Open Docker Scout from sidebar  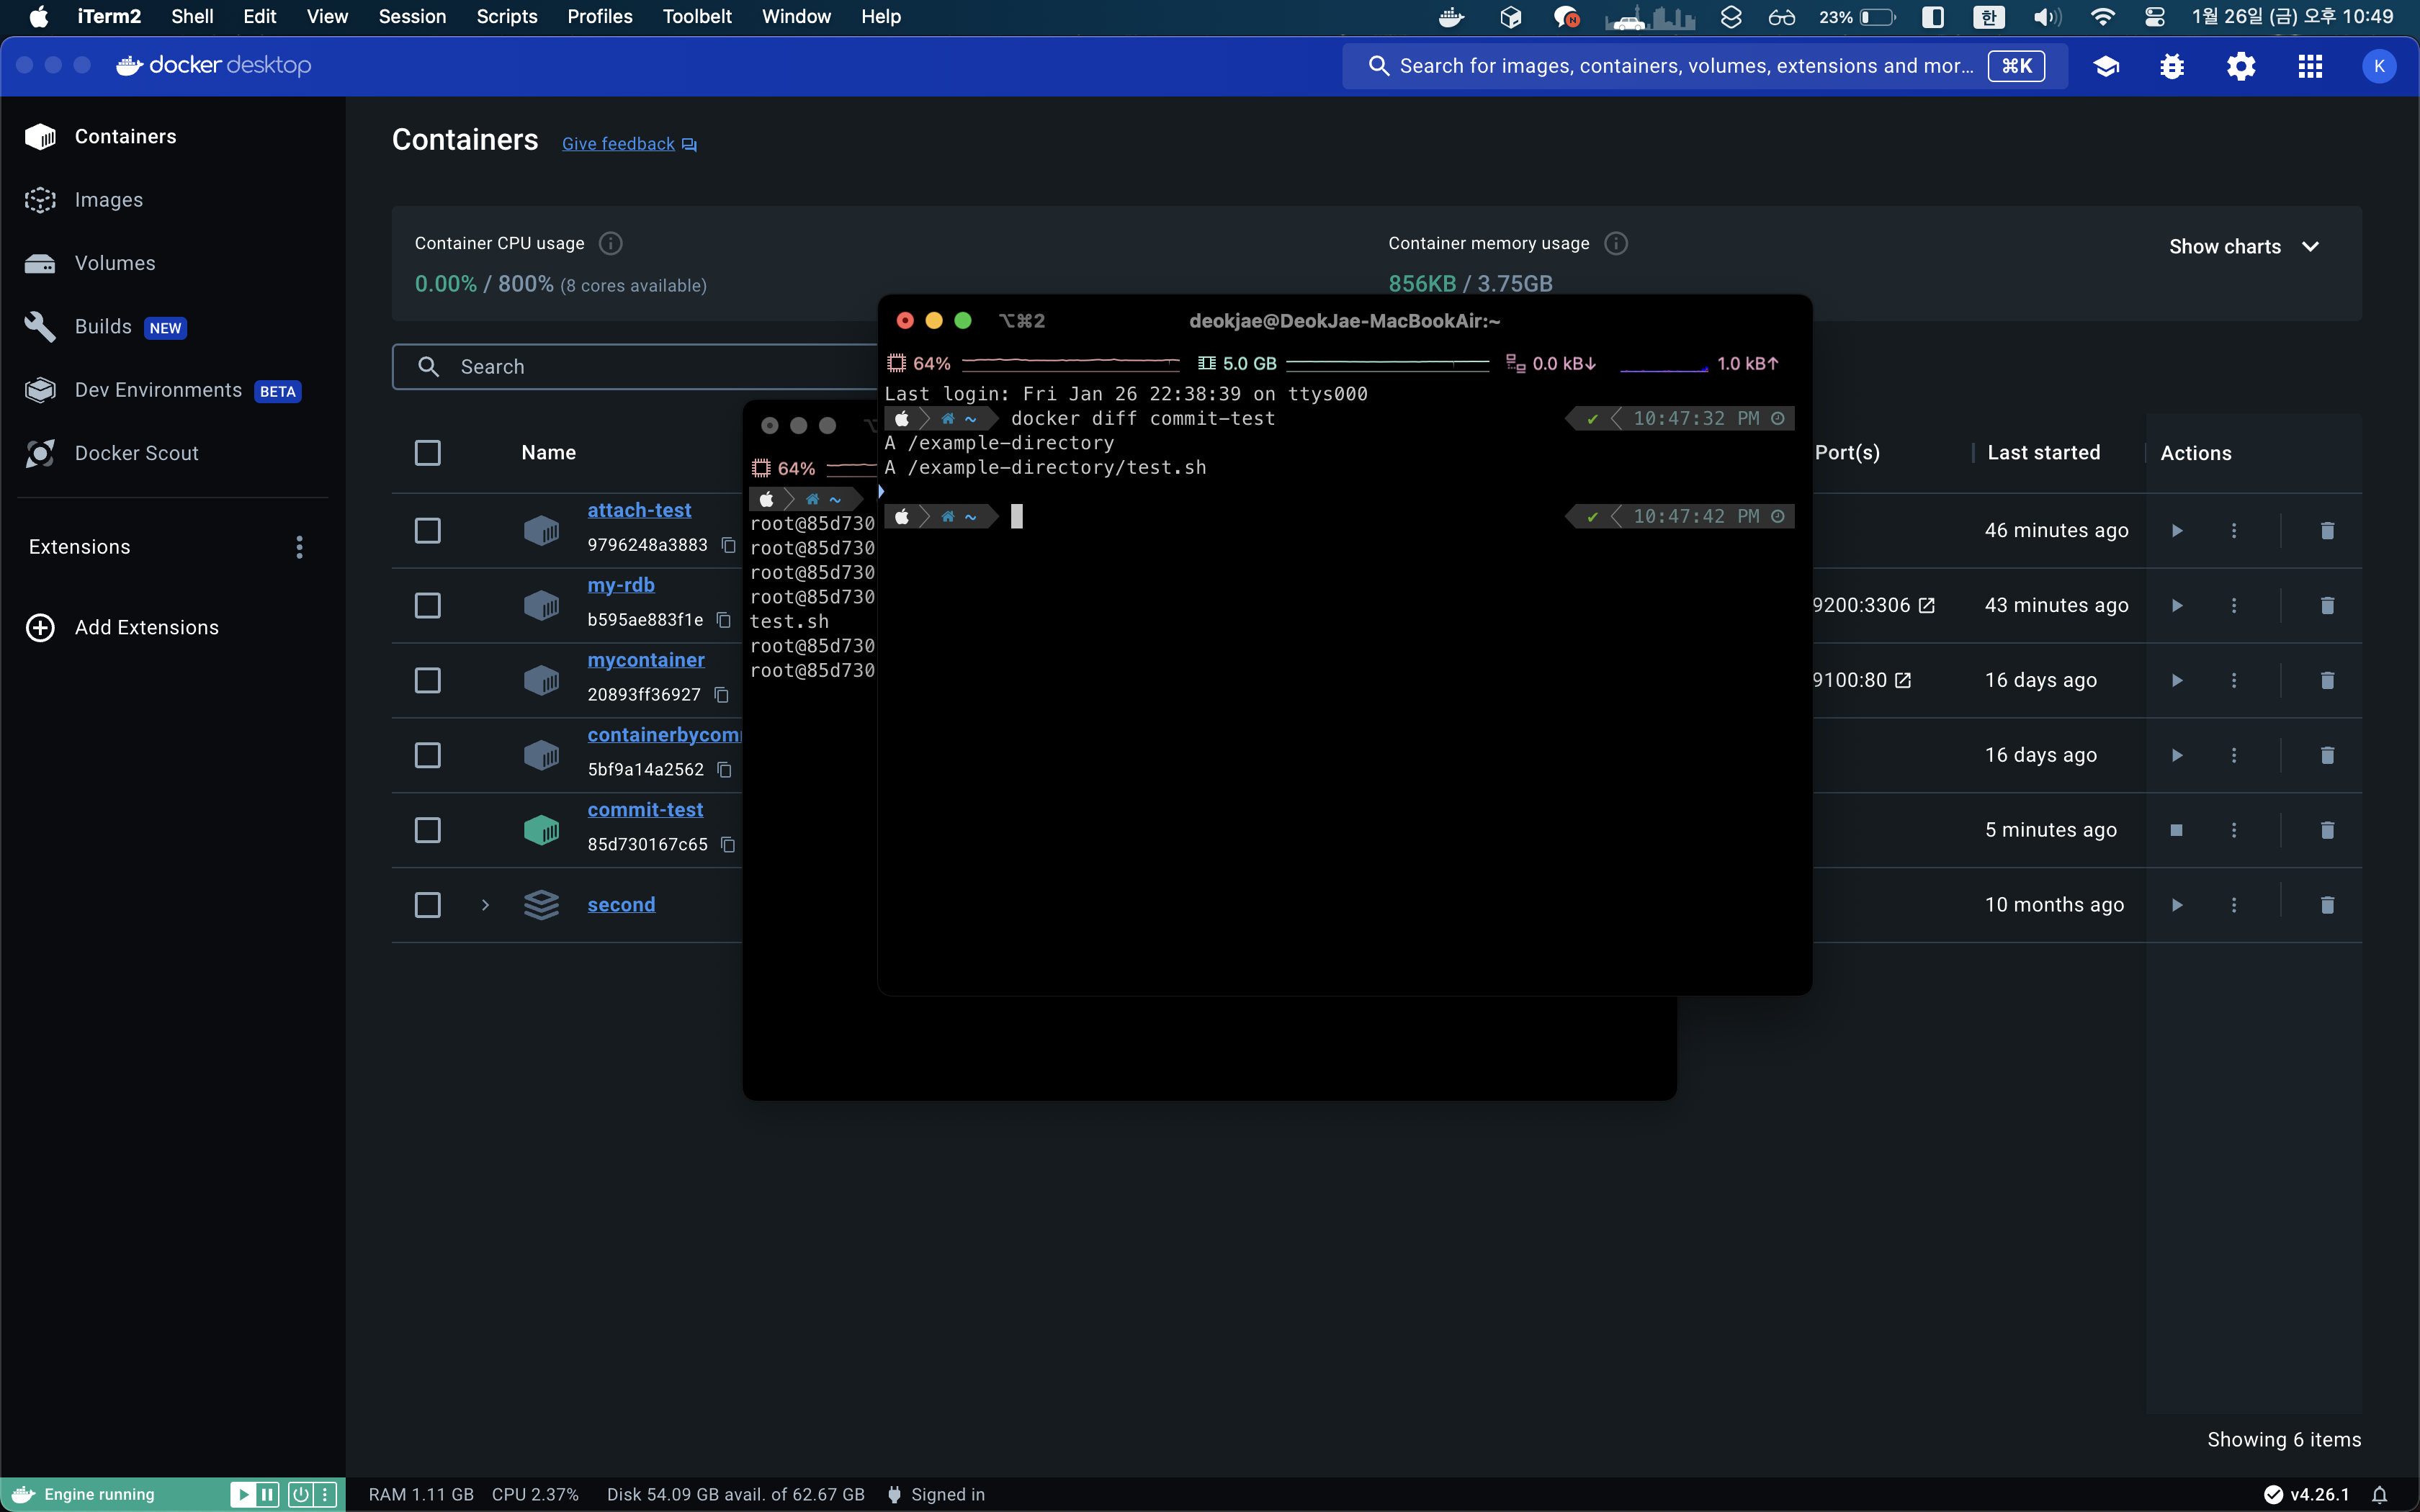pyautogui.click(x=136, y=453)
